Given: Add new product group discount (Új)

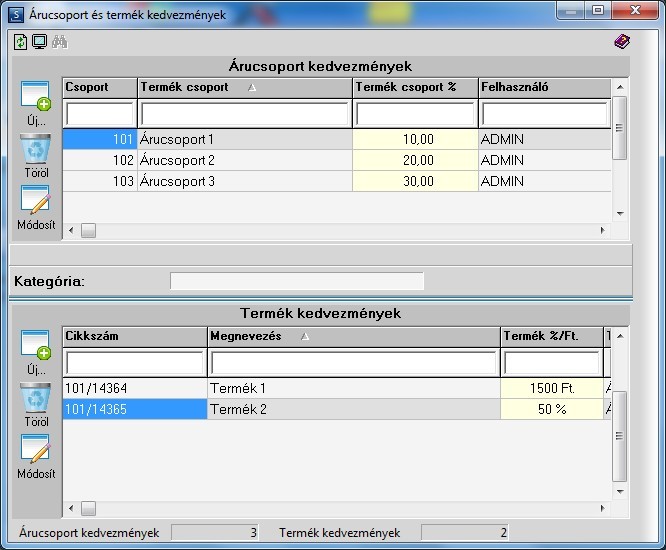Looking at the screenshot, I should pos(36,103).
